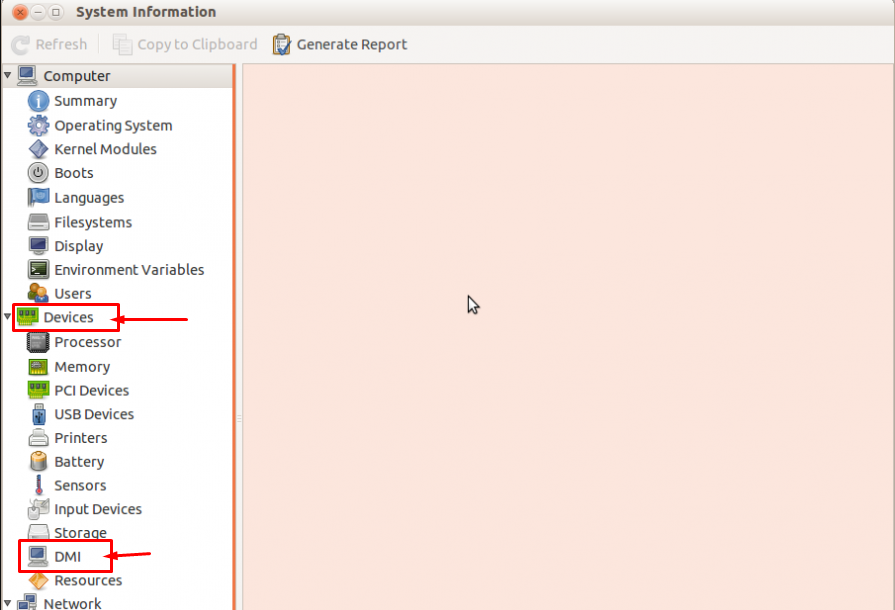The image size is (895, 610).
Task: Click the Devices green card icon
Action: [27, 317]
